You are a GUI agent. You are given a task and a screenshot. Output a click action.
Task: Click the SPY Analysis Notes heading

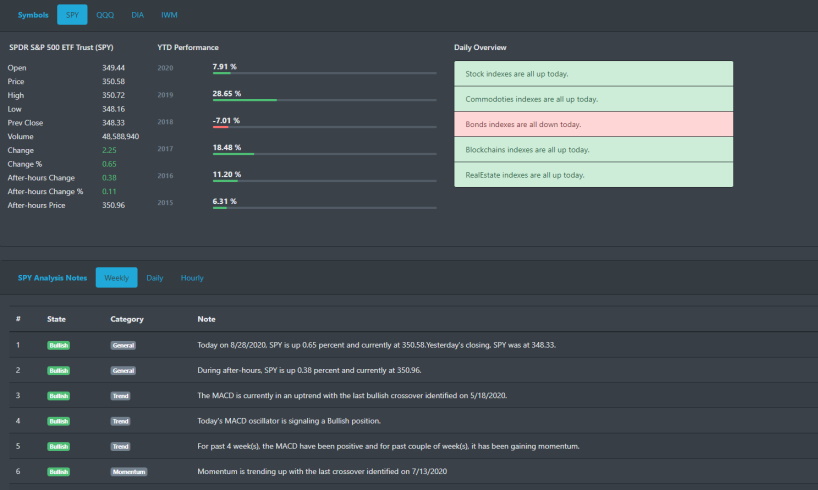pyautogui.click(x=52, y=278)
